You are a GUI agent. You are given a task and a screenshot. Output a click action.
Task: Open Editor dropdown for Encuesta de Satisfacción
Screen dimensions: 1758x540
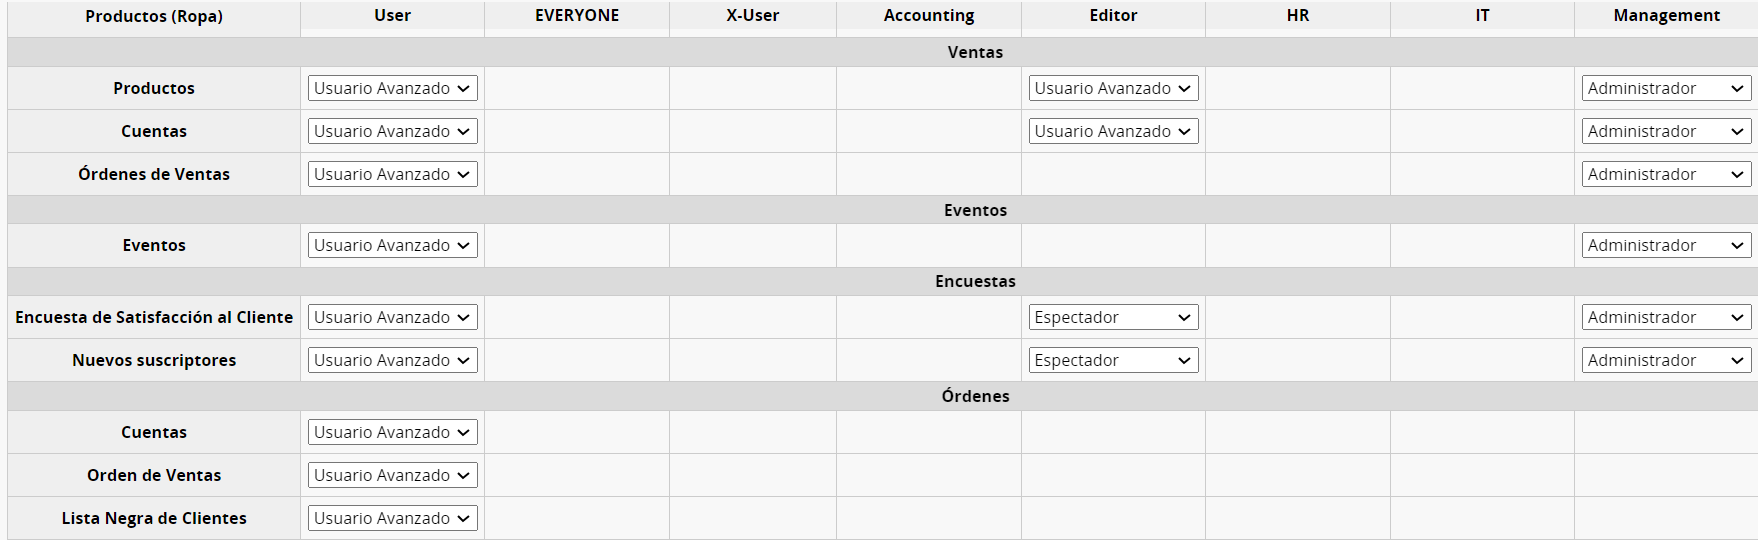(1113, 317)
